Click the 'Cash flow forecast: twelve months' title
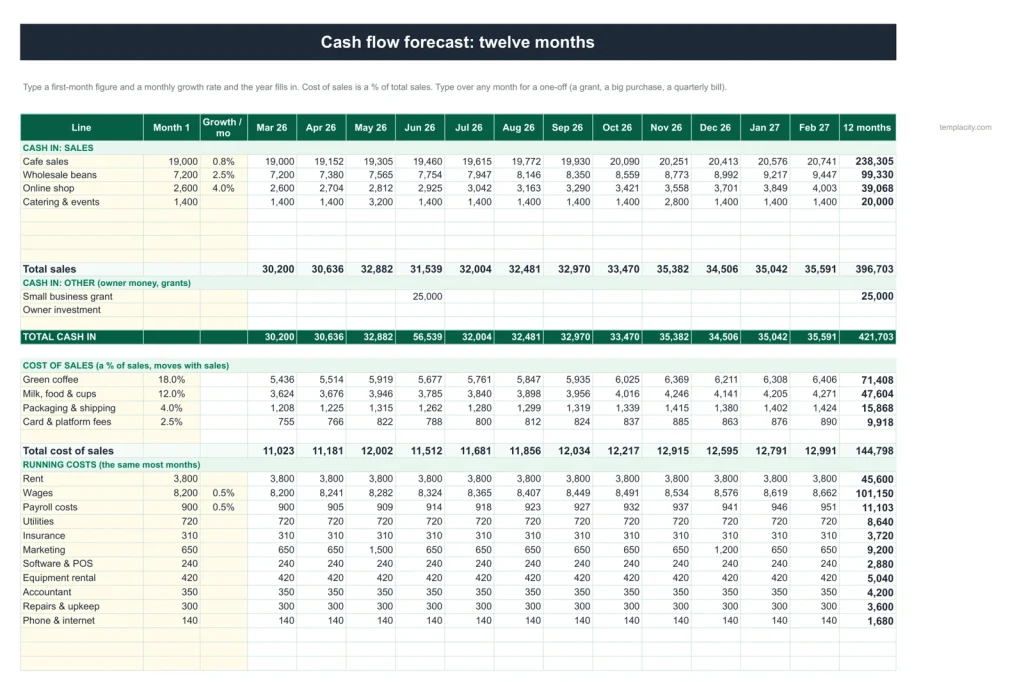Screen dimensions: 1024x682 (458, 42)
